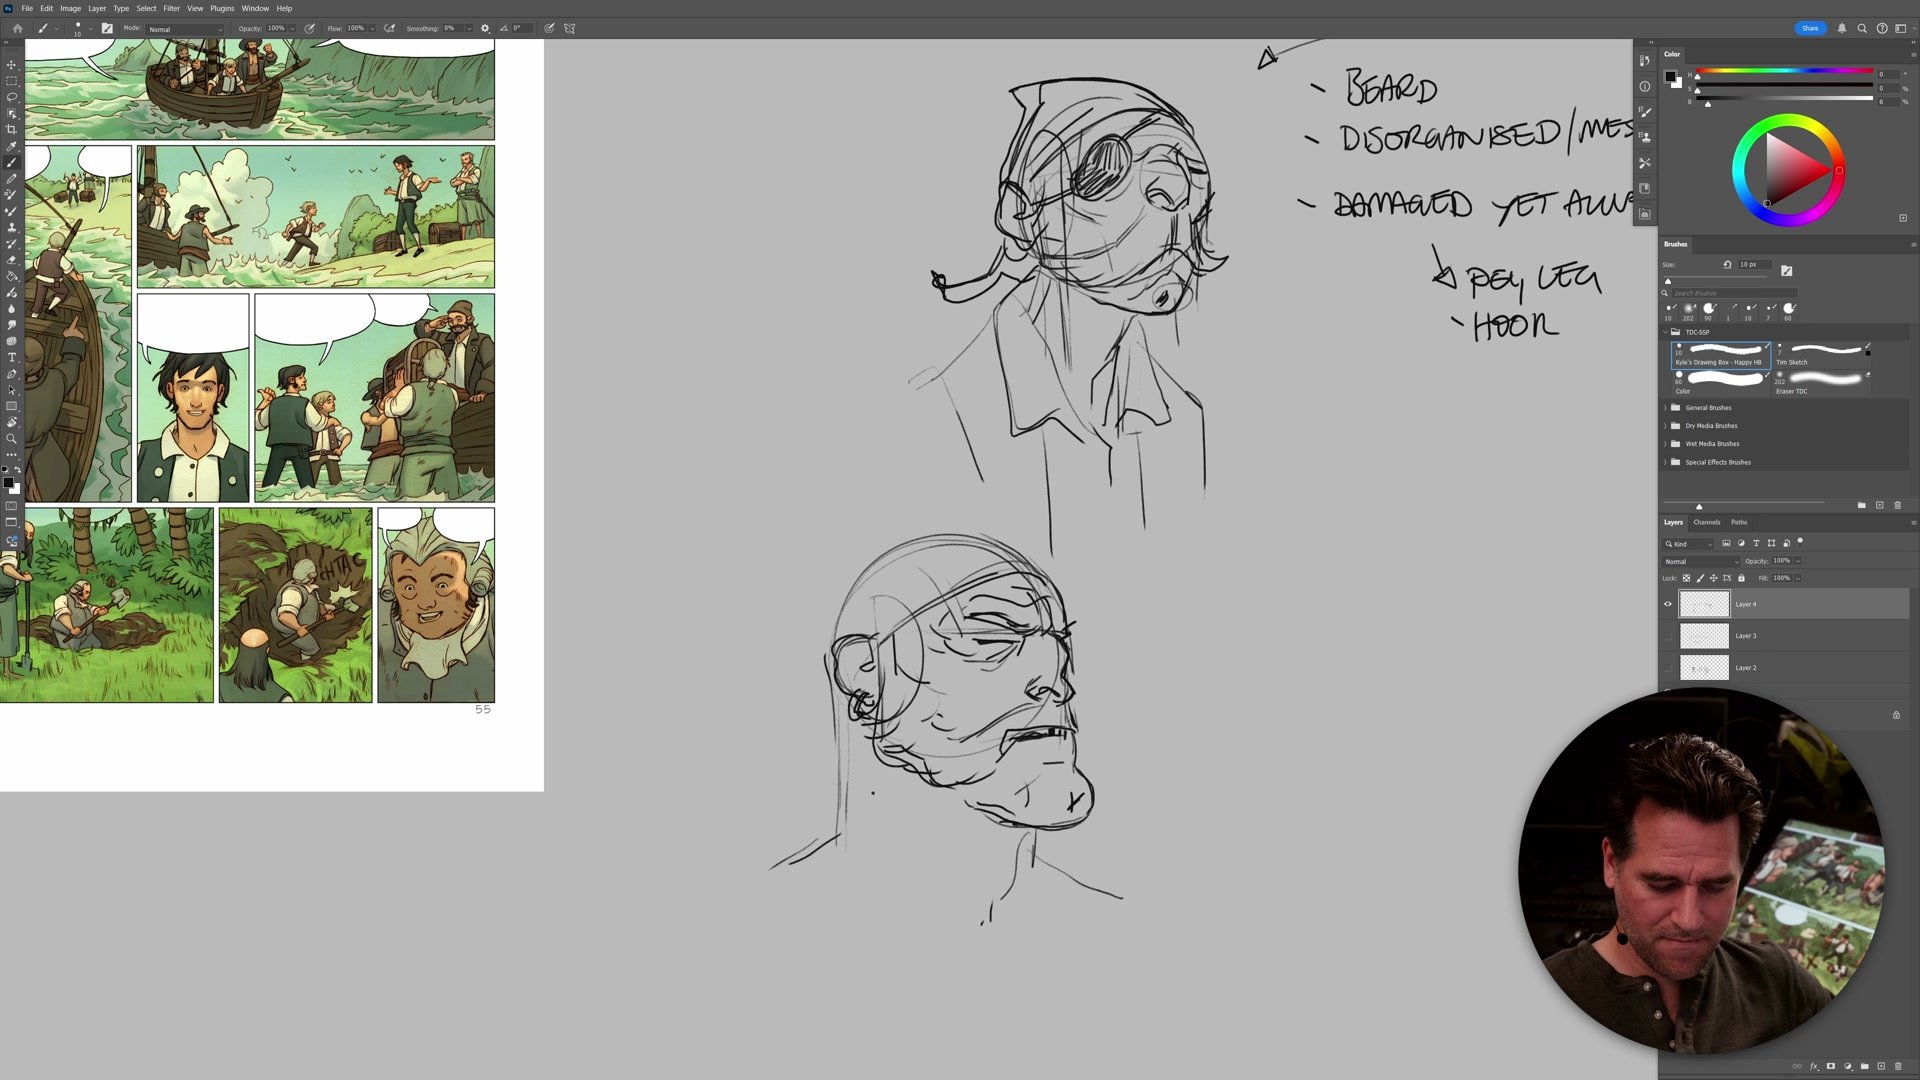Select the Horizontal Type tool
Screen dimensions: 1920x1080
(x=11, y=358)
